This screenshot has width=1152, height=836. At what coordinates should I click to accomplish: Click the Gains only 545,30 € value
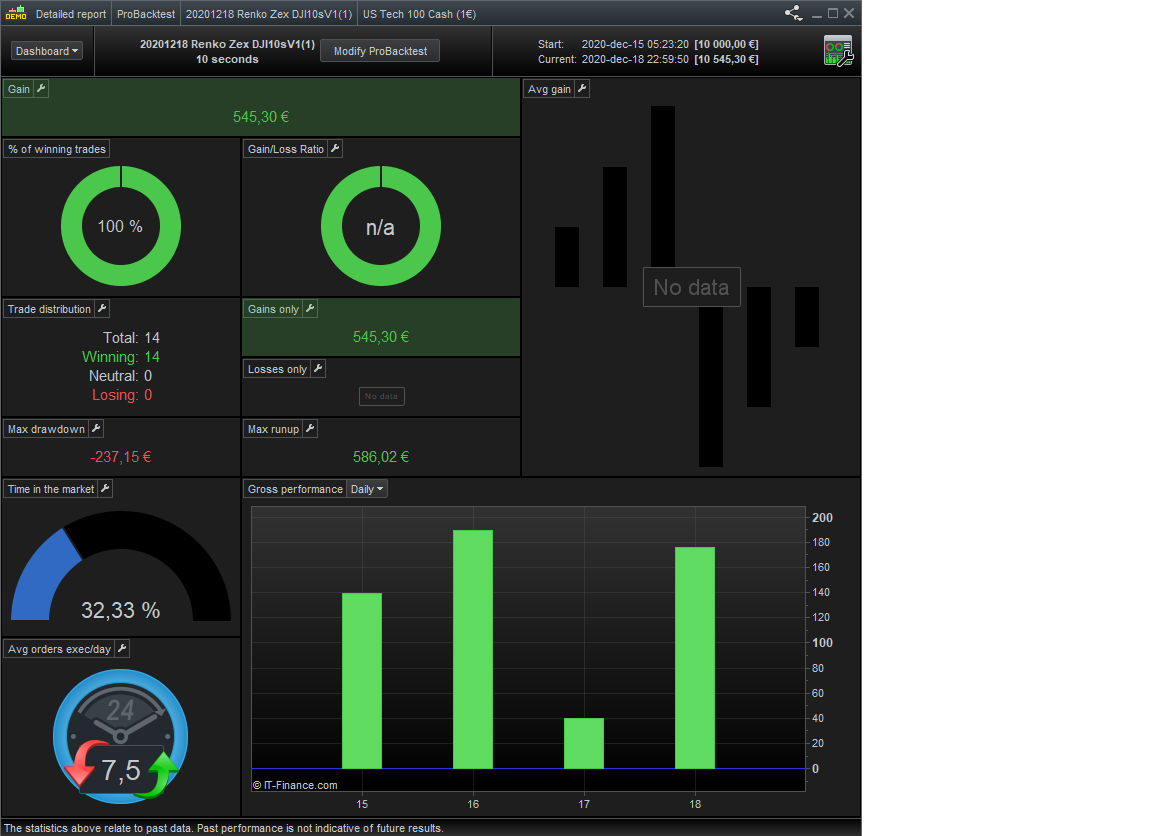(x=381, y=336)
